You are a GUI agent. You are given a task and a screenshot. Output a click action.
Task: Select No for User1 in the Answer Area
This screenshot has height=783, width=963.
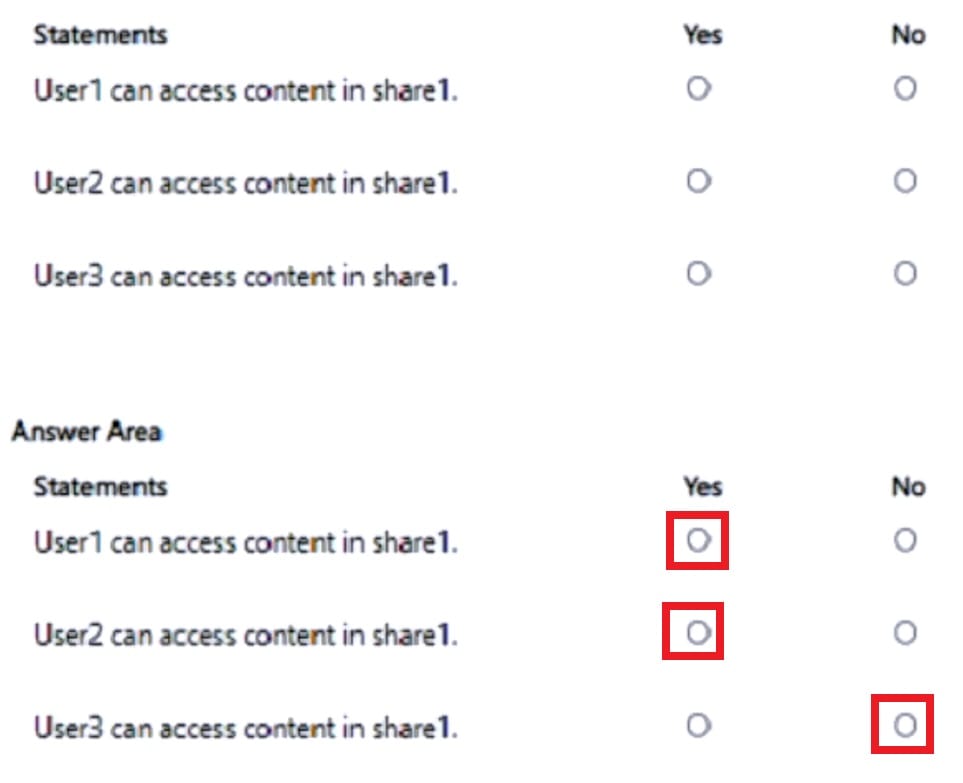904,540
